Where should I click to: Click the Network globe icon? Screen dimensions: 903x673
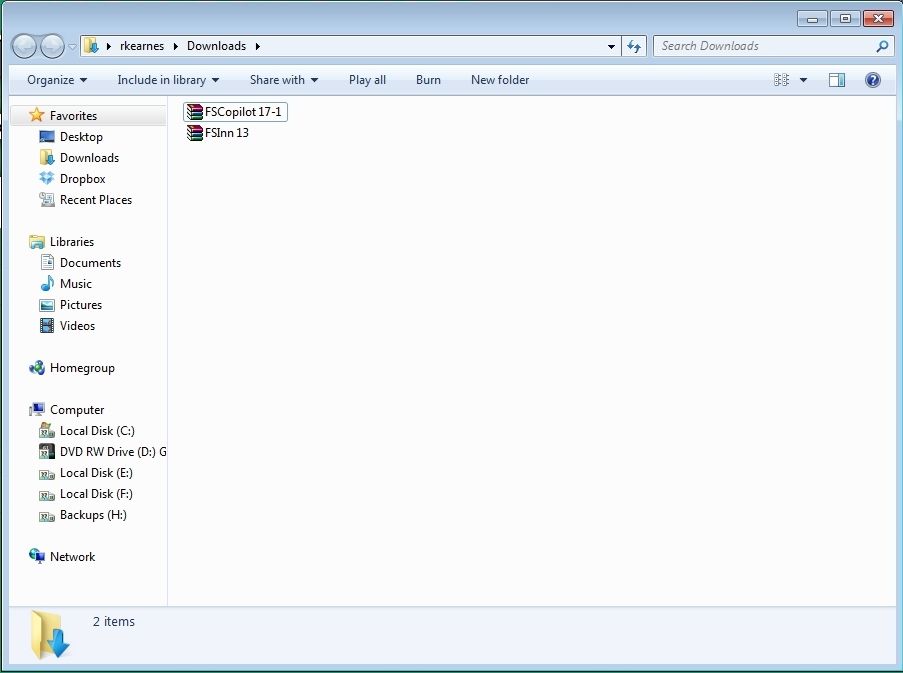[37, 556]
